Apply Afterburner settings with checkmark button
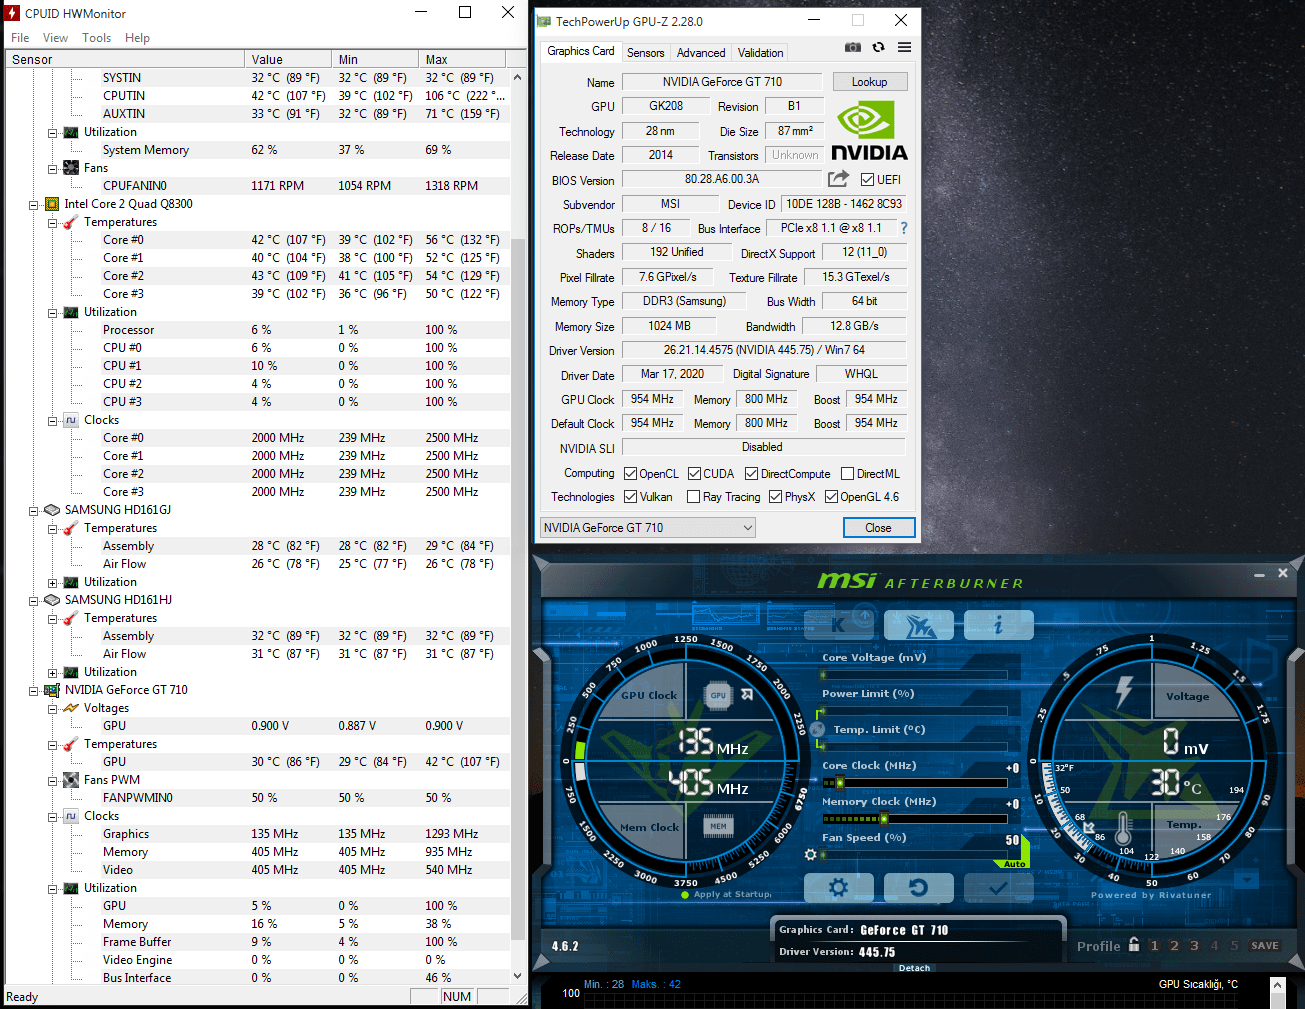1305x1009 pixels. 998,887
